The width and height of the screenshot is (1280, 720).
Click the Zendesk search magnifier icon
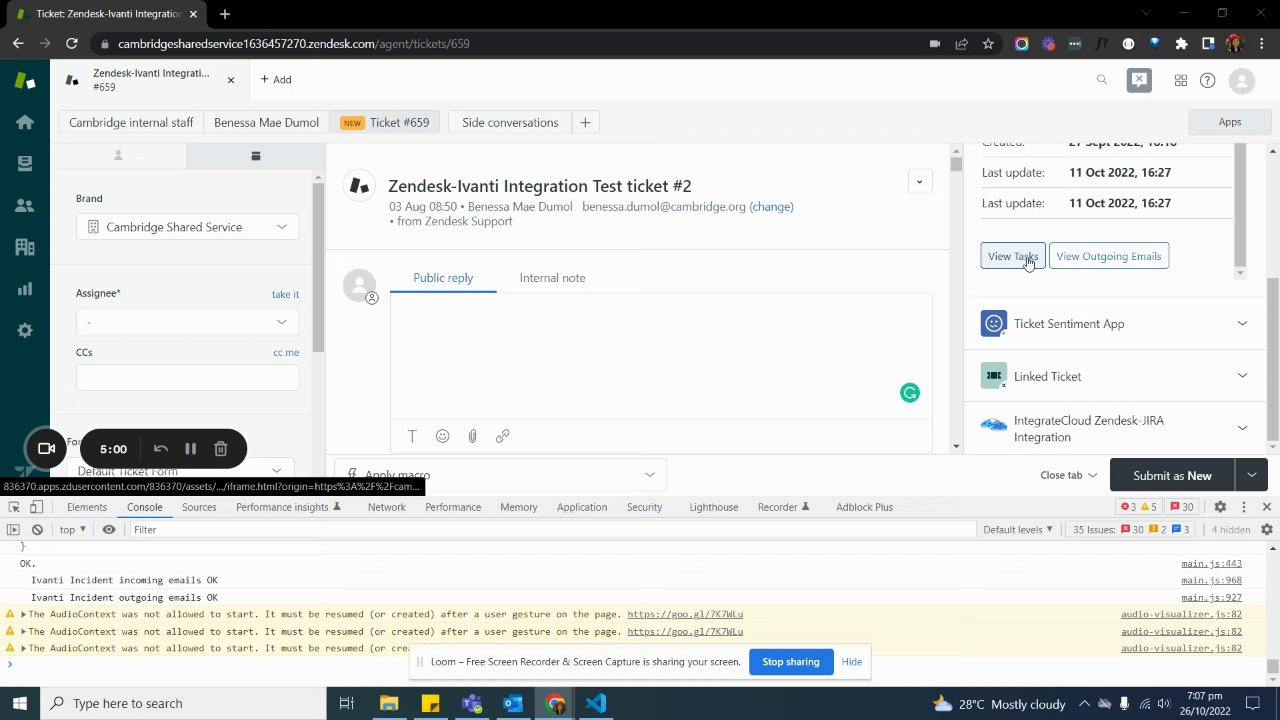[1102, 80]
